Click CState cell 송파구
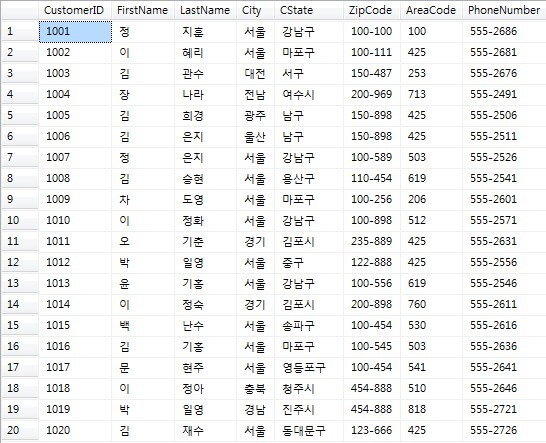546x443 pixels. pos(309,325)
